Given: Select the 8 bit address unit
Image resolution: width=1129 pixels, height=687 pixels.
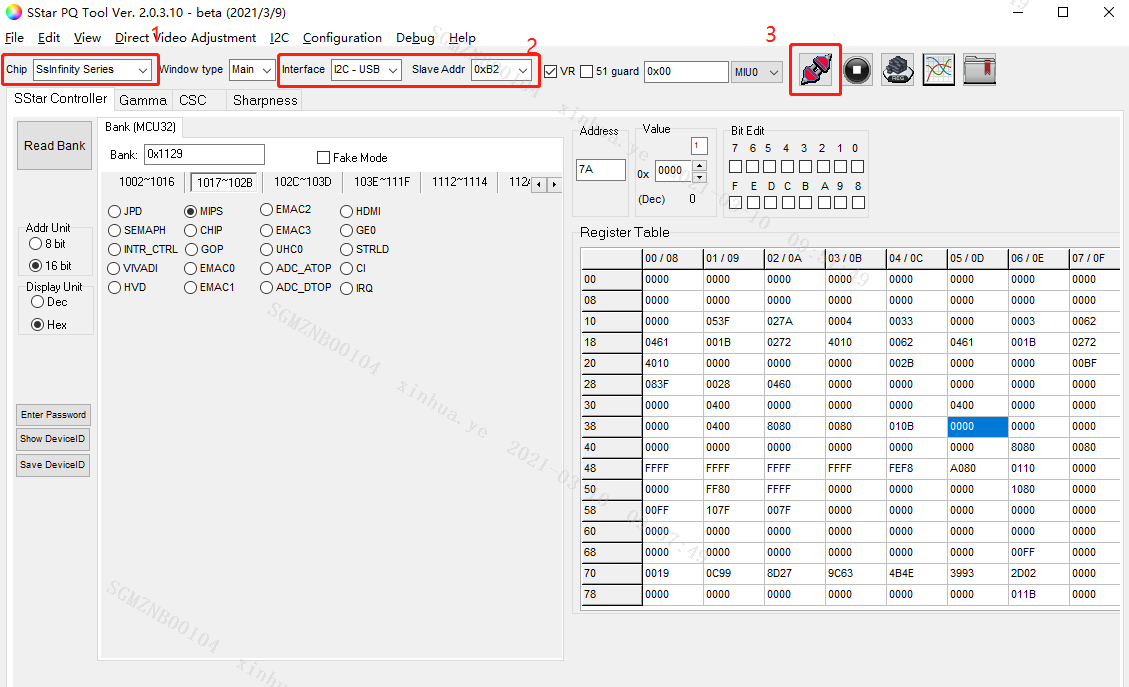Looking at the screenshot, I should click(37, 244).
